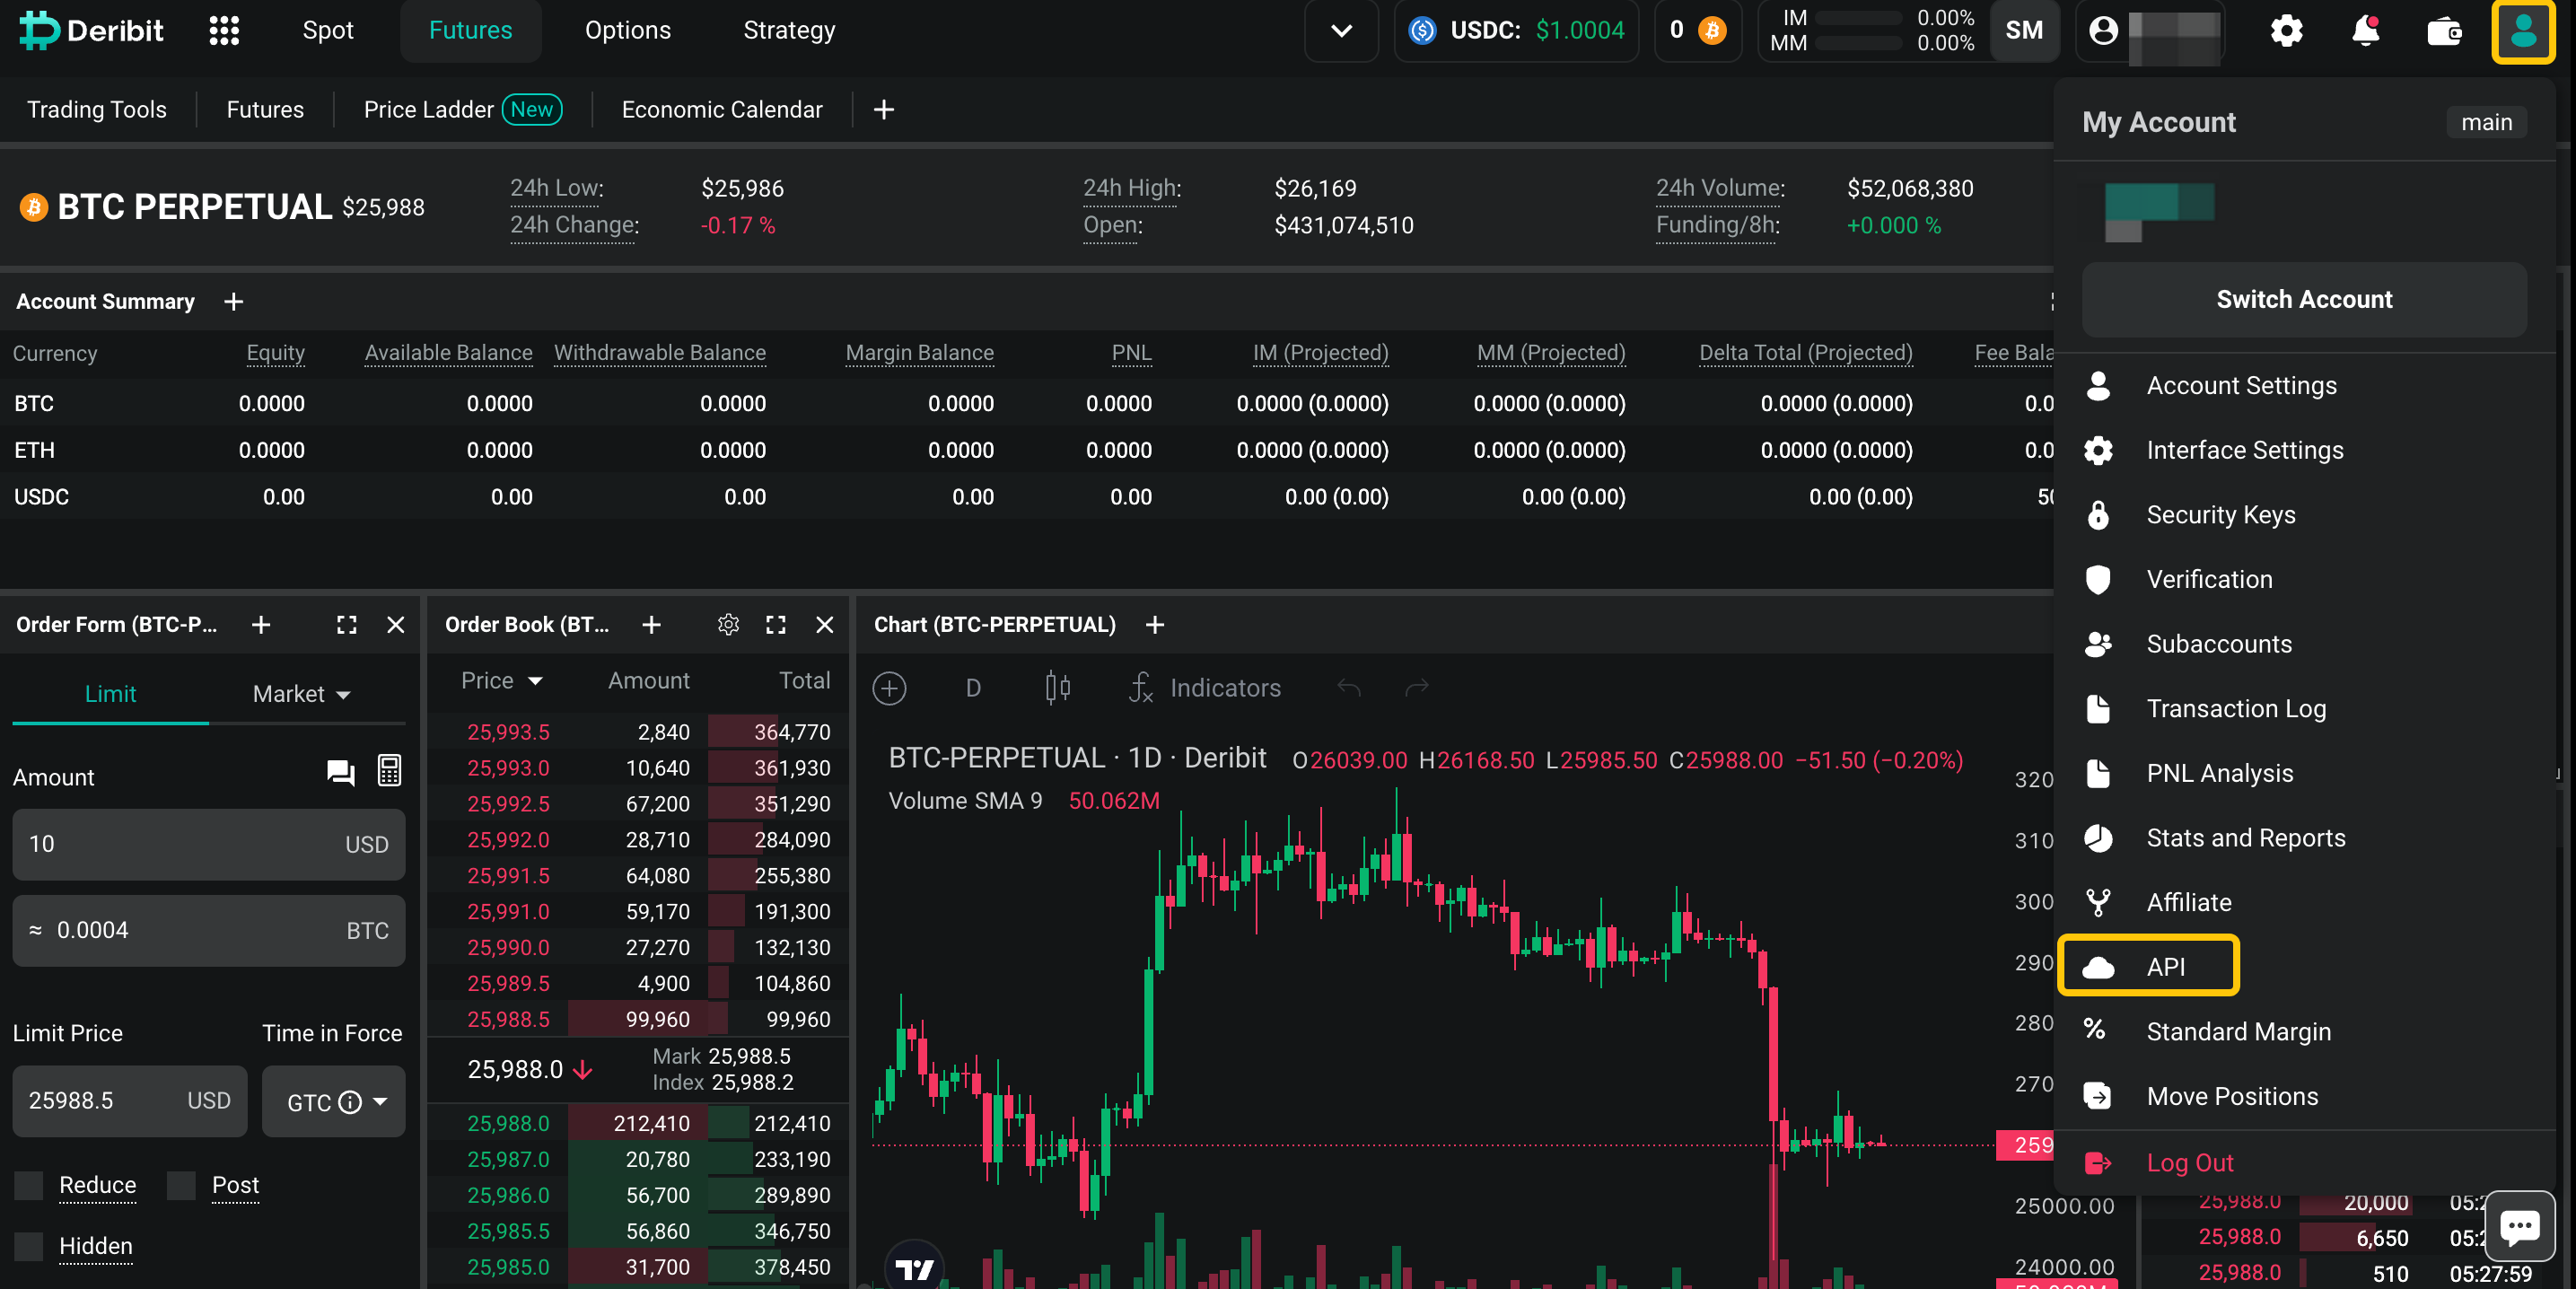
Task: Open the wallet icon in header
Action: pyautogui.click(x=2444, y=30)
